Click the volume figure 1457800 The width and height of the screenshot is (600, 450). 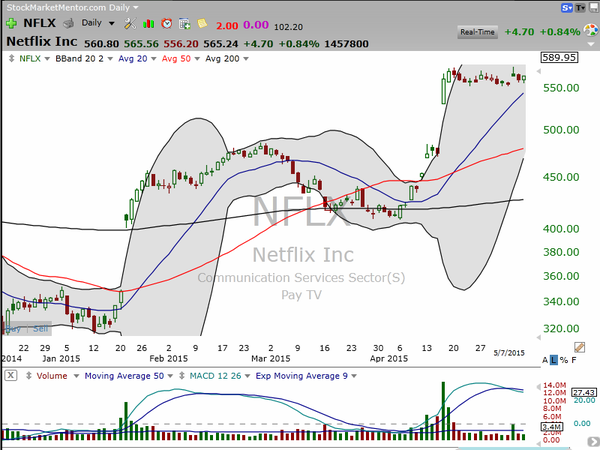coord(346,44)
